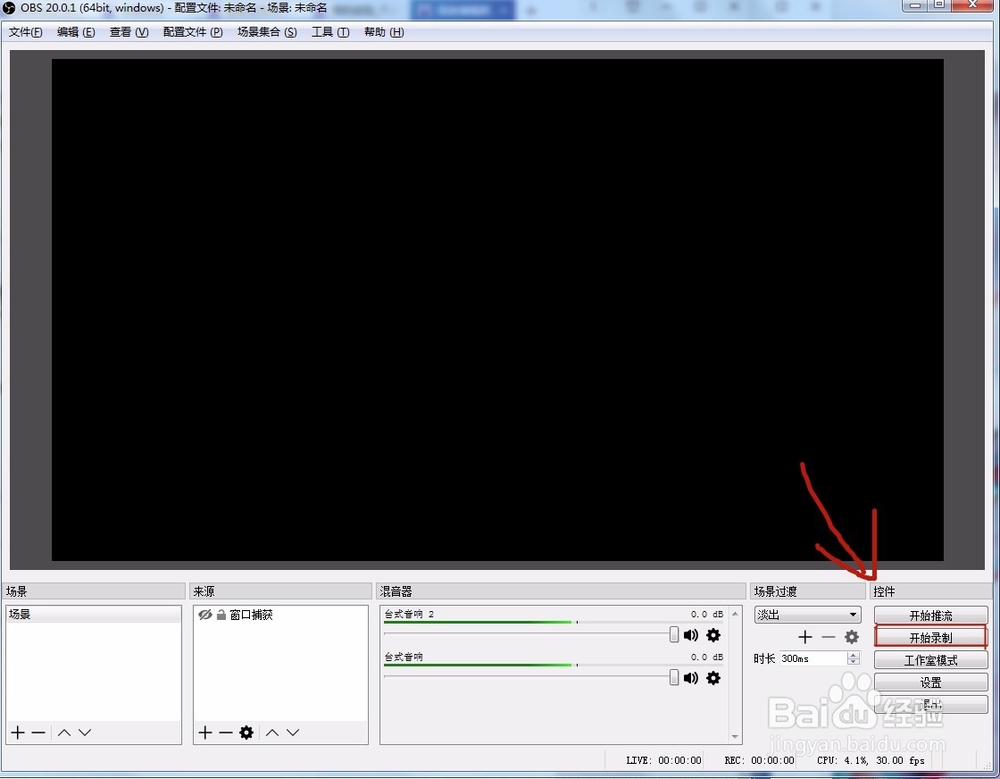Open transition properties gear icon

point(851,637)
